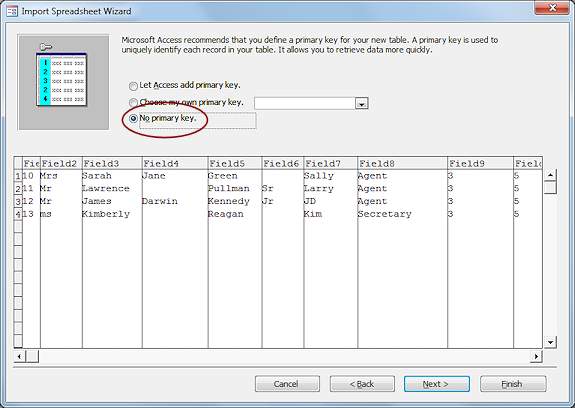Click the cell containing Lawrence
The width and height of the screenshot is (575, 408).
(x=112, y=189)
